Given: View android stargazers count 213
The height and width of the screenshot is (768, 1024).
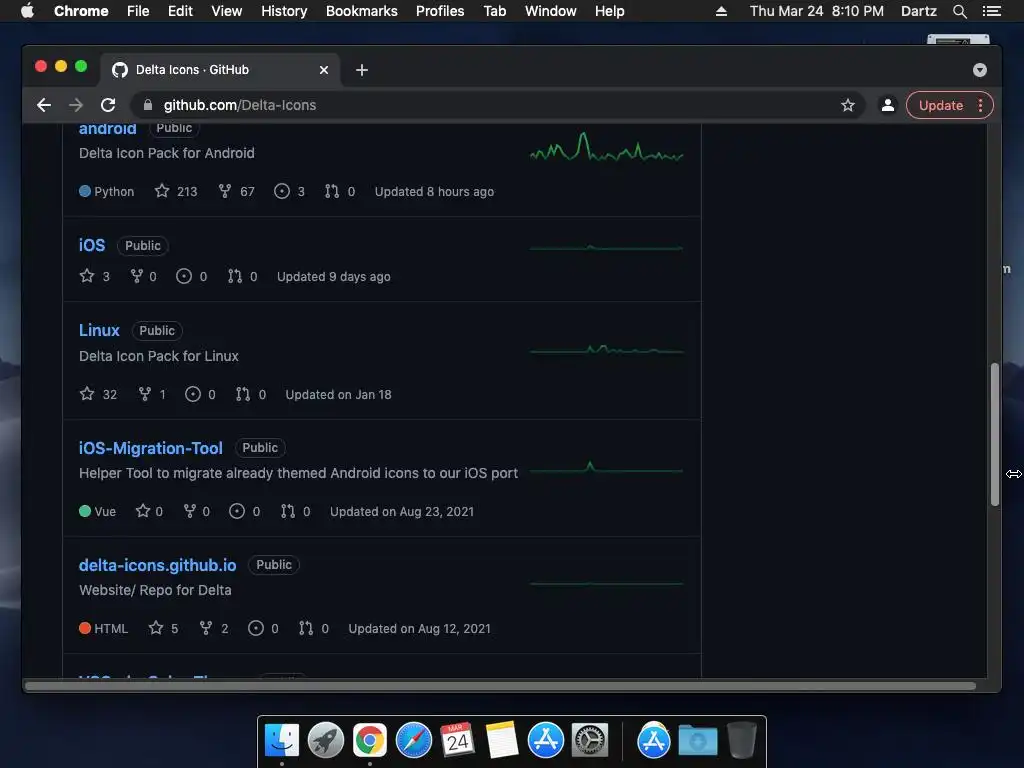Looking at the screenshot, I should [176, 191].
